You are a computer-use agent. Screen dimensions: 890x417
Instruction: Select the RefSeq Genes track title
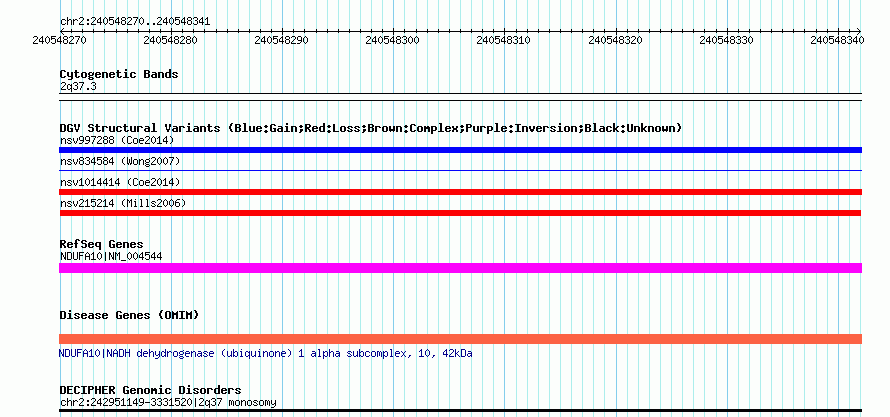tap(102, 245)
